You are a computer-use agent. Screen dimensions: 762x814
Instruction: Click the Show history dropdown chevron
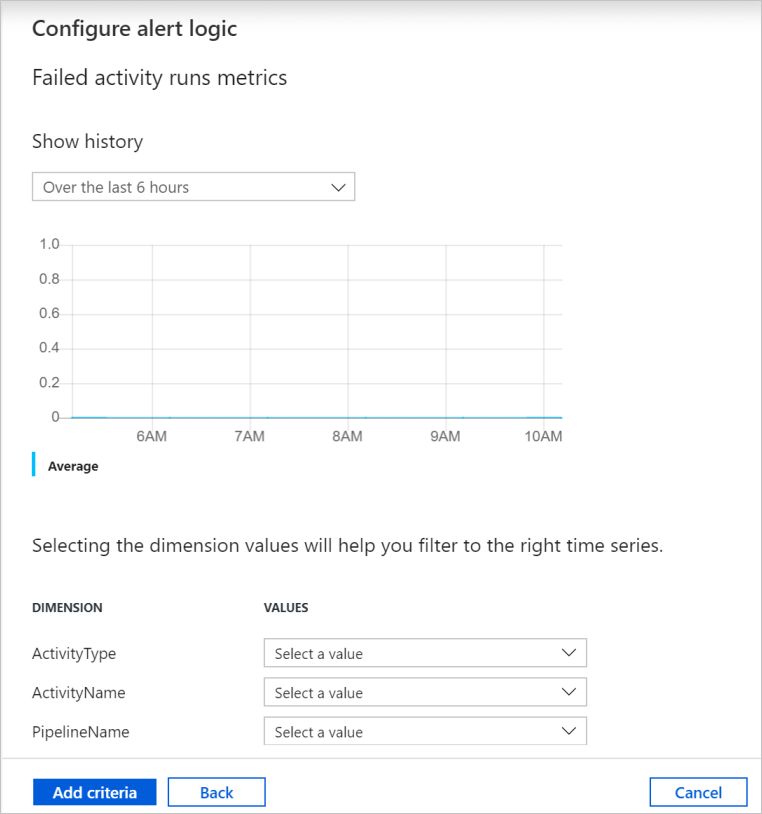pos(338,186)
